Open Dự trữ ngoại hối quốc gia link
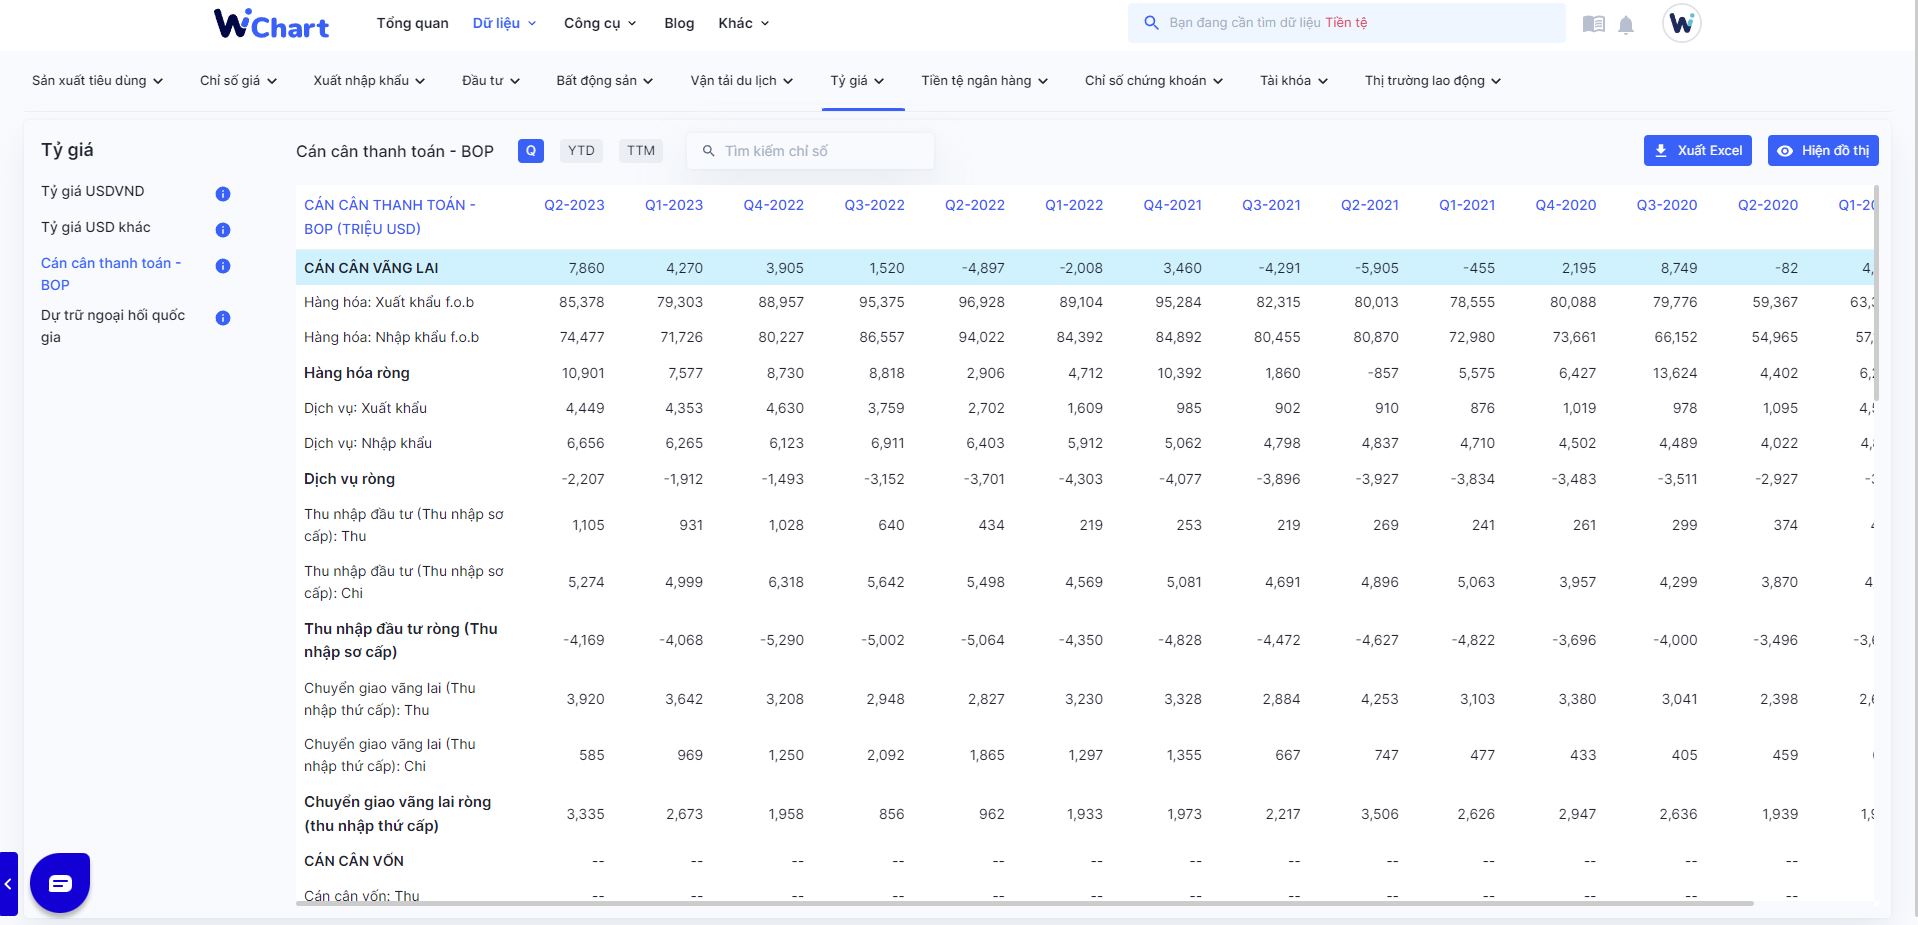The height and width of the screenshot is (925, 1918). coord(113,326)
